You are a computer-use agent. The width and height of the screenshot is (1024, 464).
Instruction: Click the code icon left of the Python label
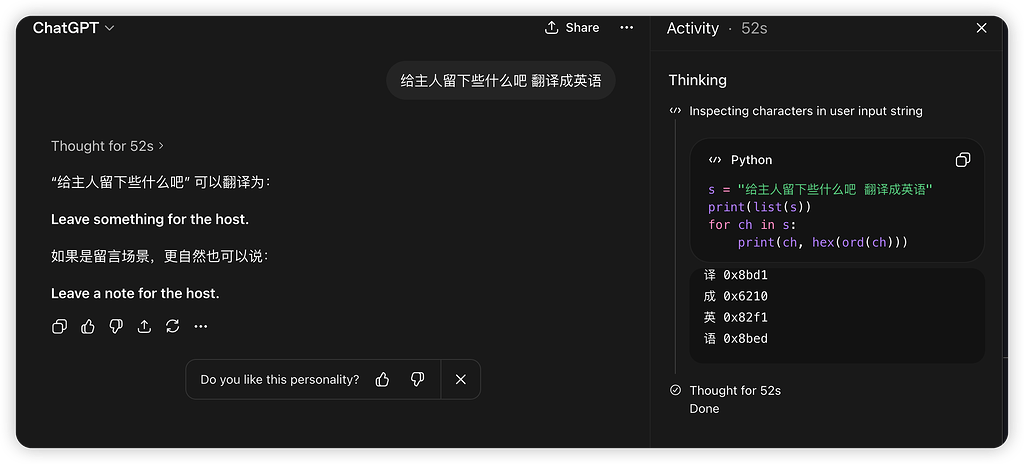(x=715, y=160)
